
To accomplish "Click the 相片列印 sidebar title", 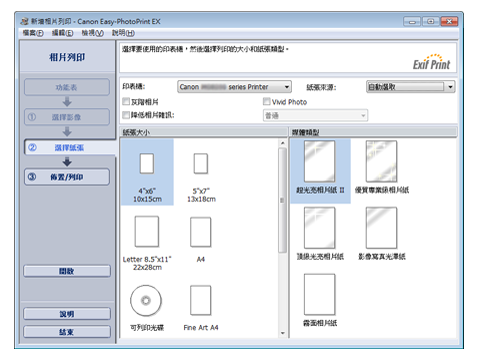I will (67, 57).
